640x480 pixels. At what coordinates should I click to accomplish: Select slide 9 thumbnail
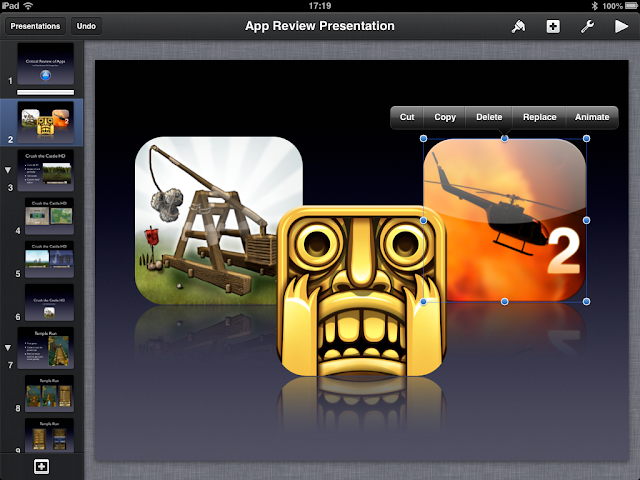[49, 435]
